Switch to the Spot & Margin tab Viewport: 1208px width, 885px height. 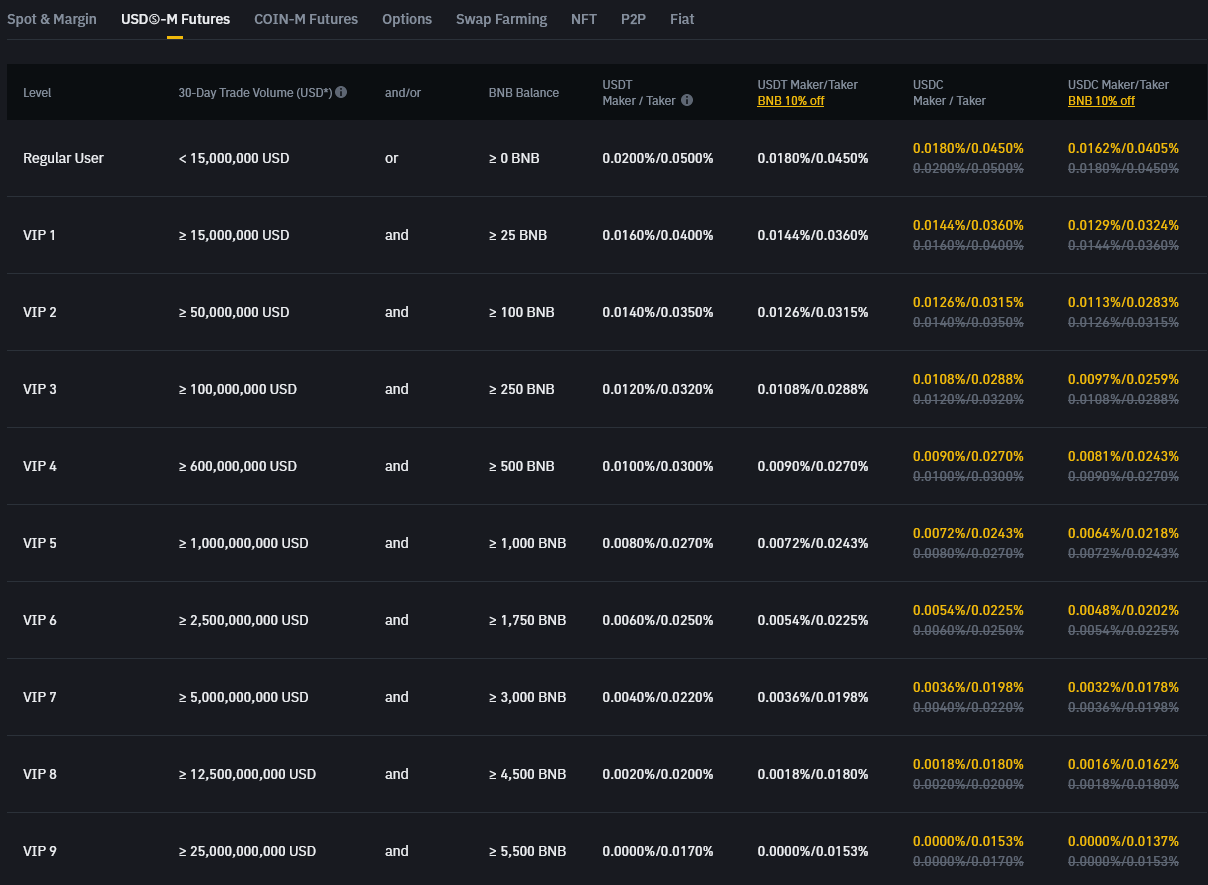[52, 19]
